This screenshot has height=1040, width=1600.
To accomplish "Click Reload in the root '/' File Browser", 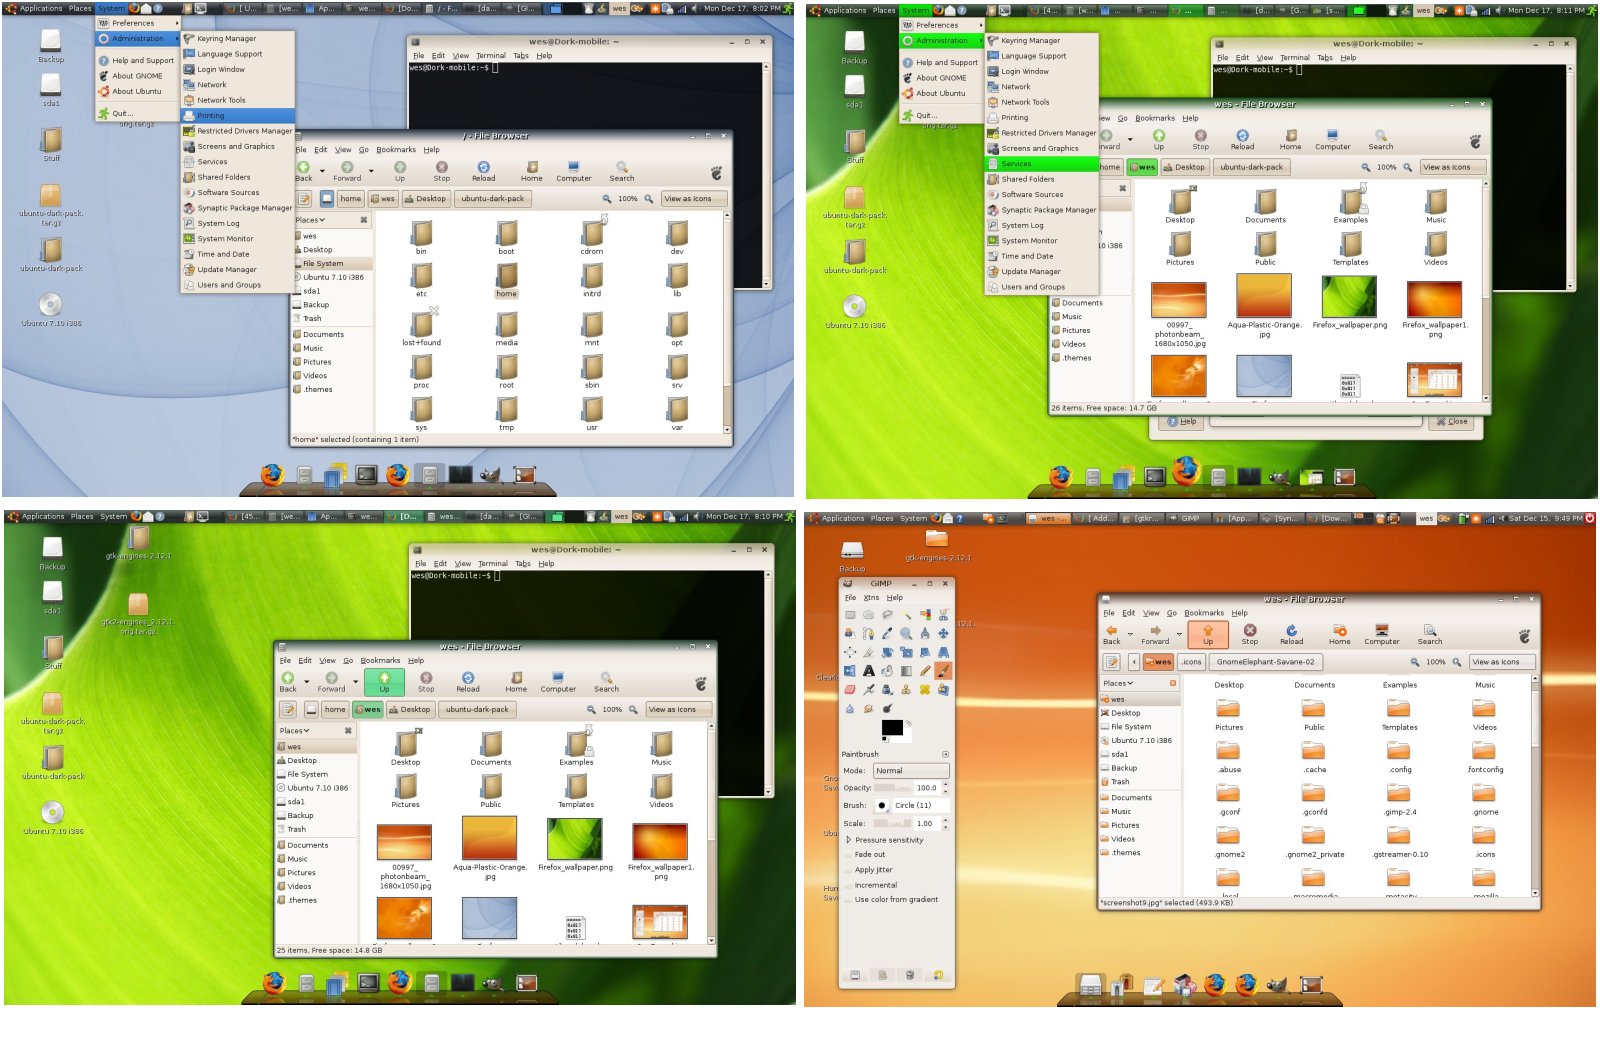I will pyautogui.click(x=484, y=171).
